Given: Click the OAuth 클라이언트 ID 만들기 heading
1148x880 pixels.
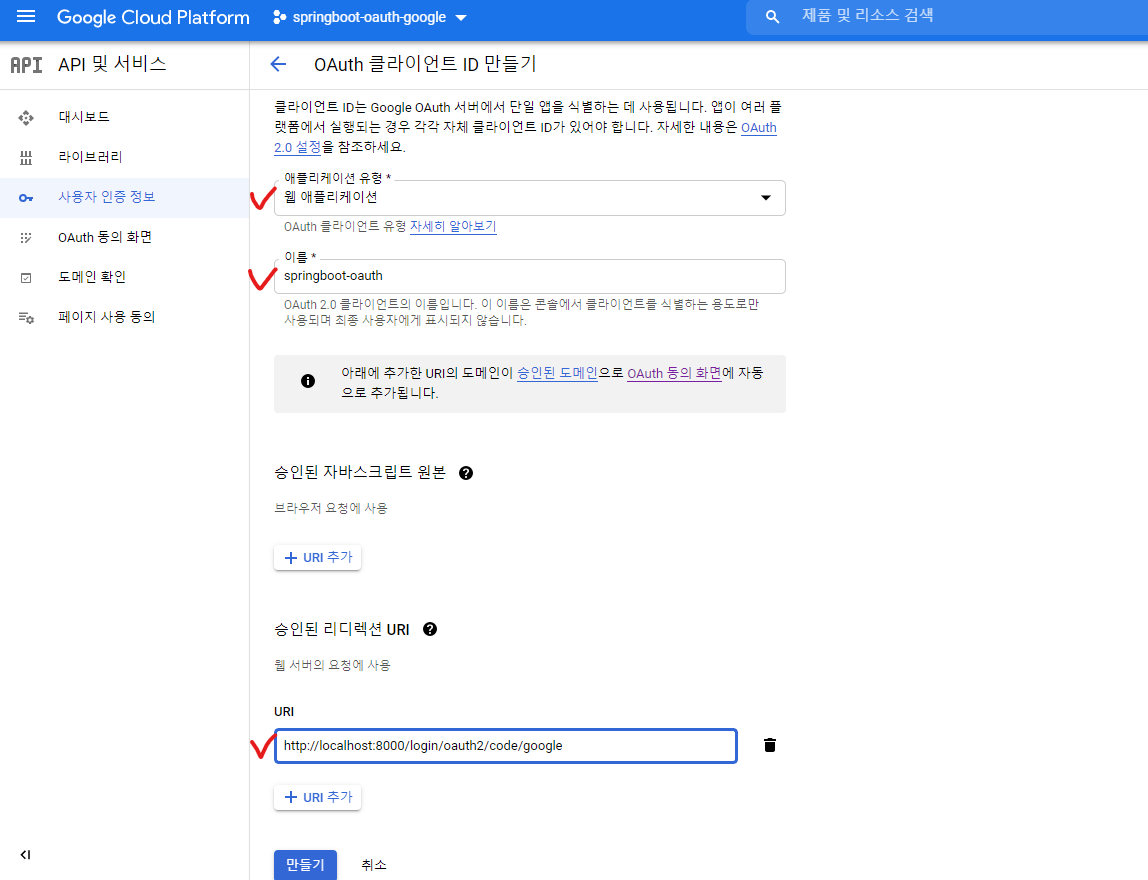Looking at the screenshot, I should tap(425, 64).
